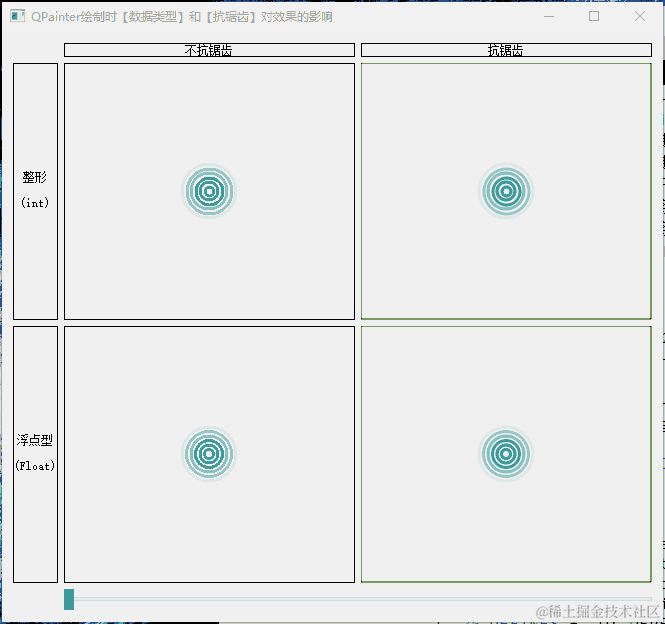Click concentric circles in the Float non-antialiased panel
This screenshot has height=624, width=665.
209,454
